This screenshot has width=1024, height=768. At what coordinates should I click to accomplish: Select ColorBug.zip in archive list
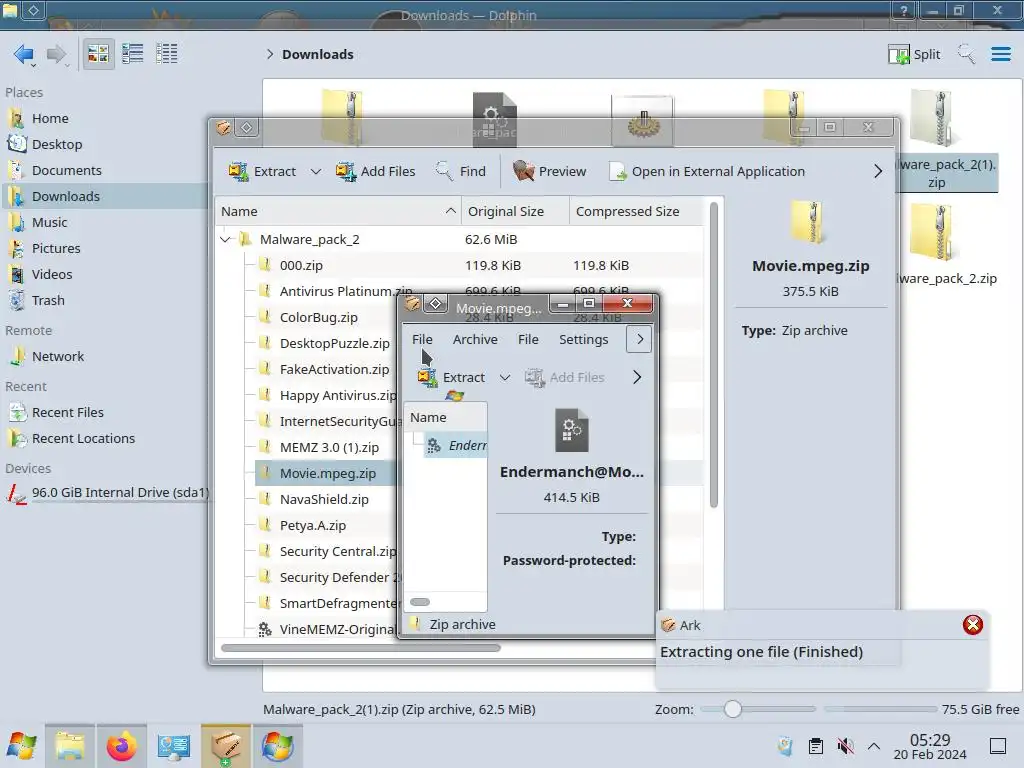(x=318, y=317)
